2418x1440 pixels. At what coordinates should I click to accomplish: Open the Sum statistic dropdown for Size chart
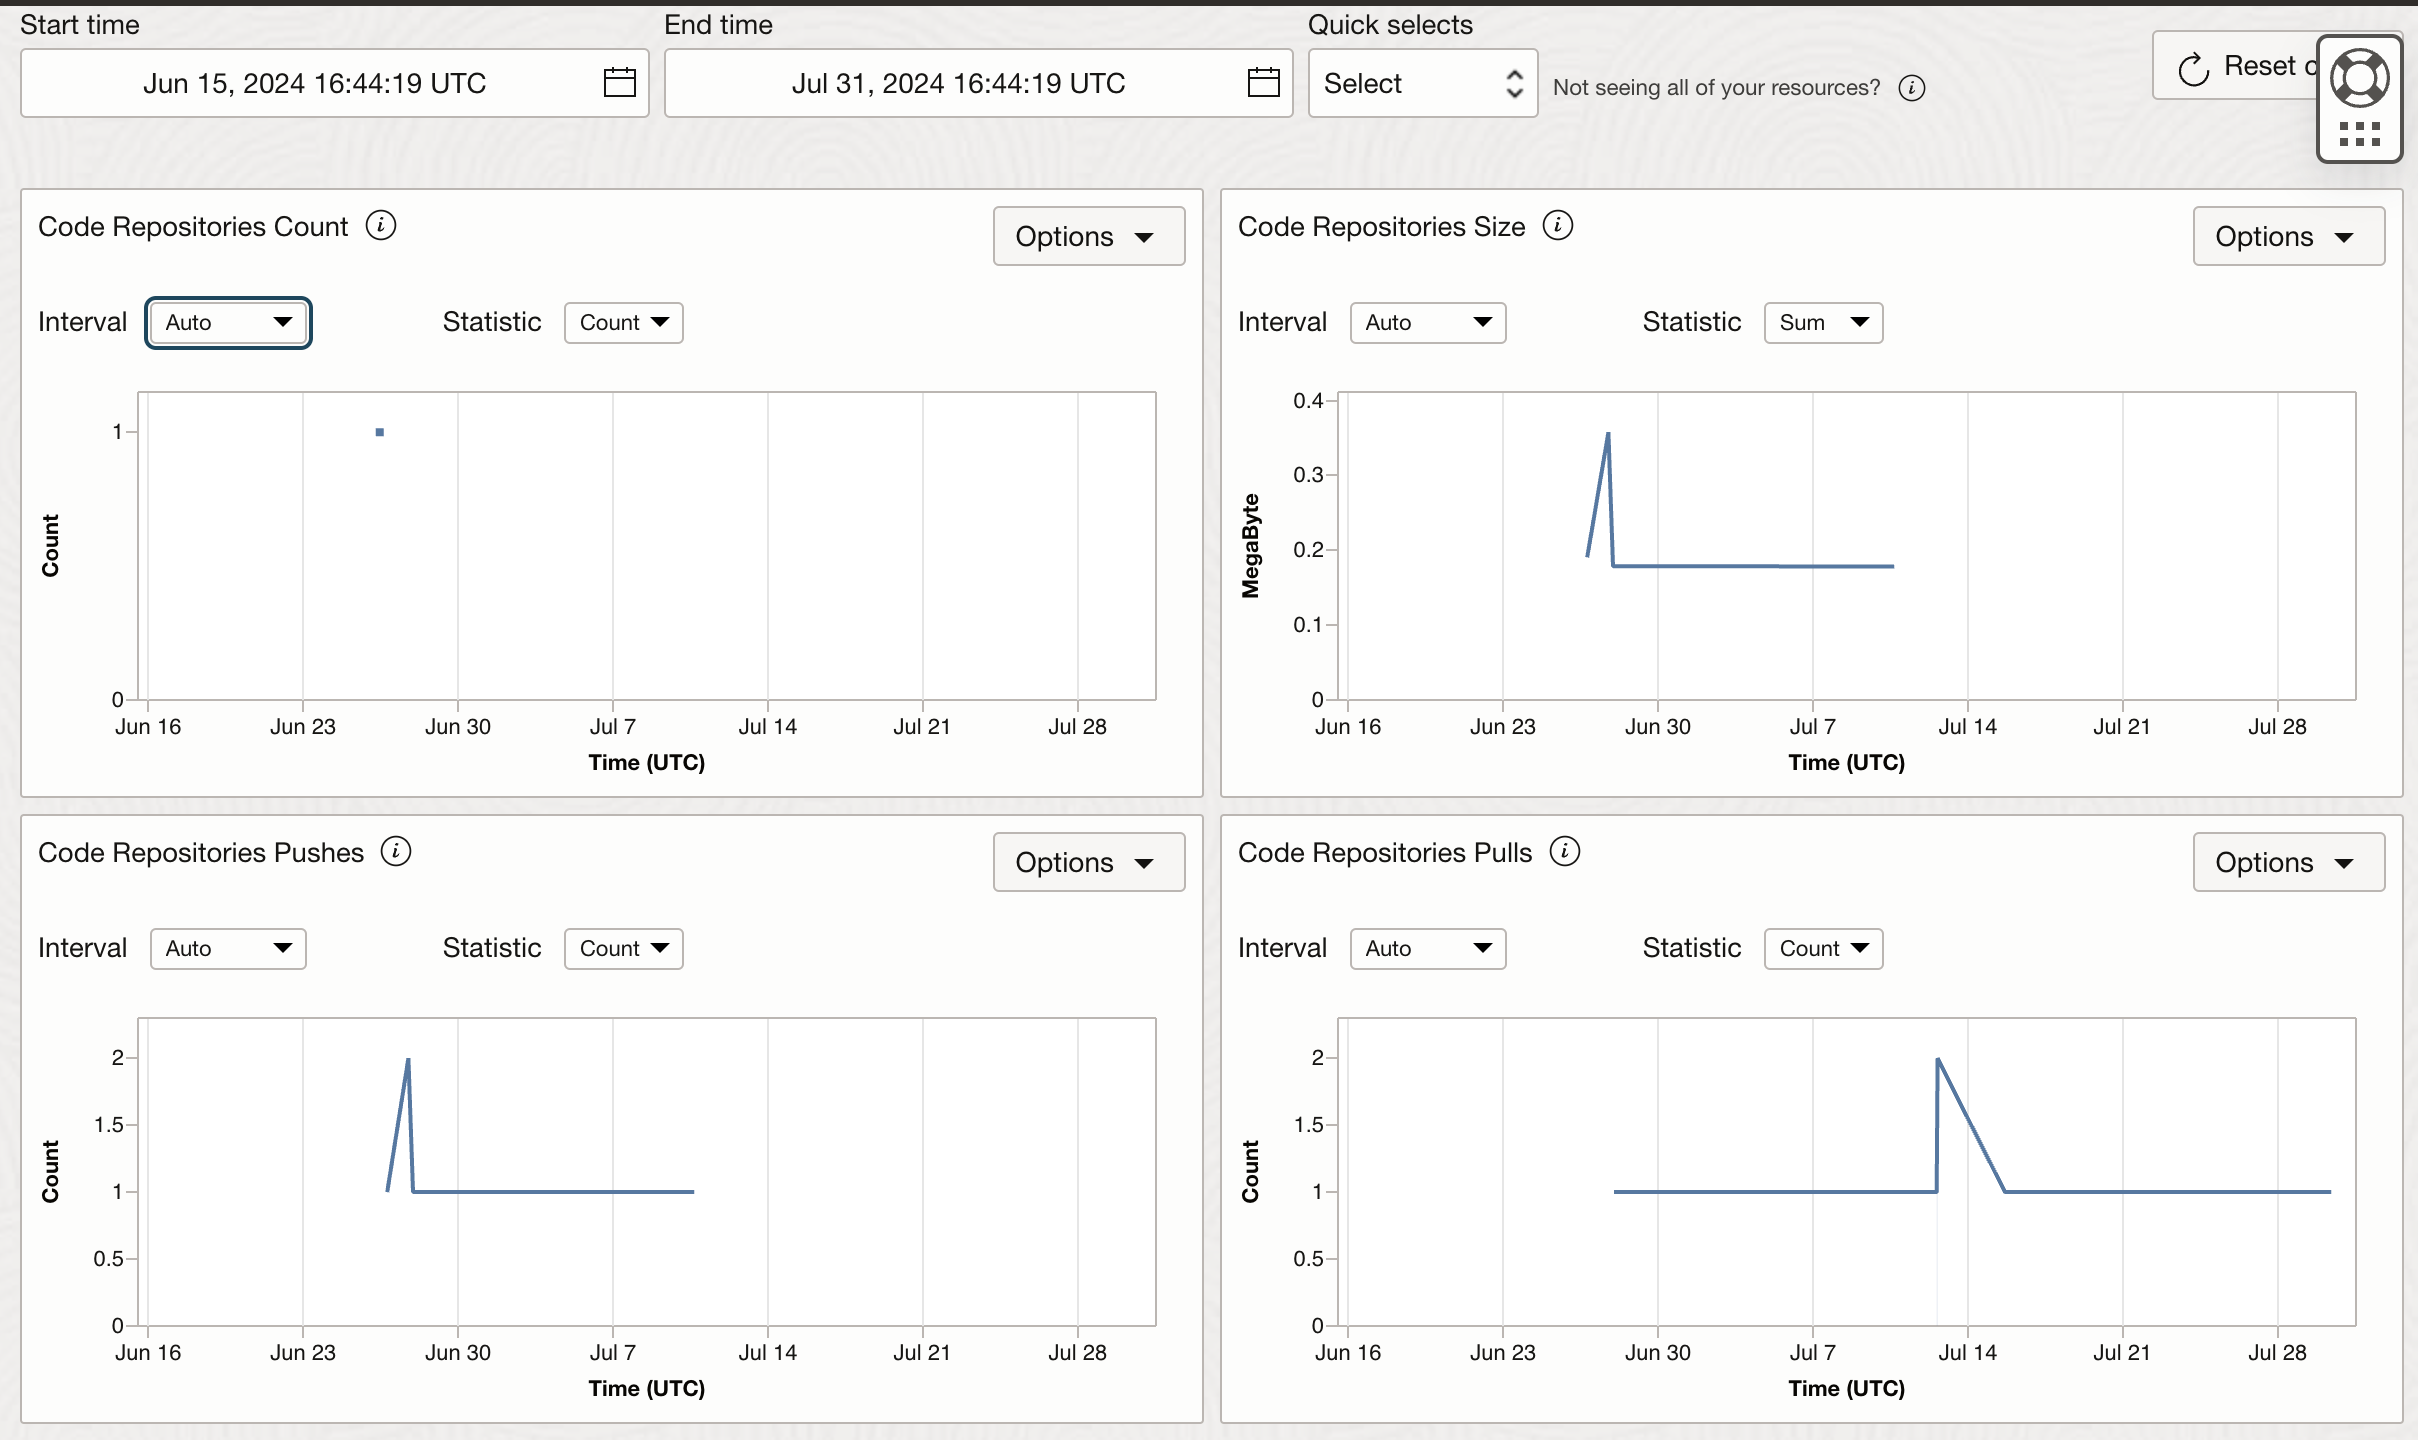1822,322
